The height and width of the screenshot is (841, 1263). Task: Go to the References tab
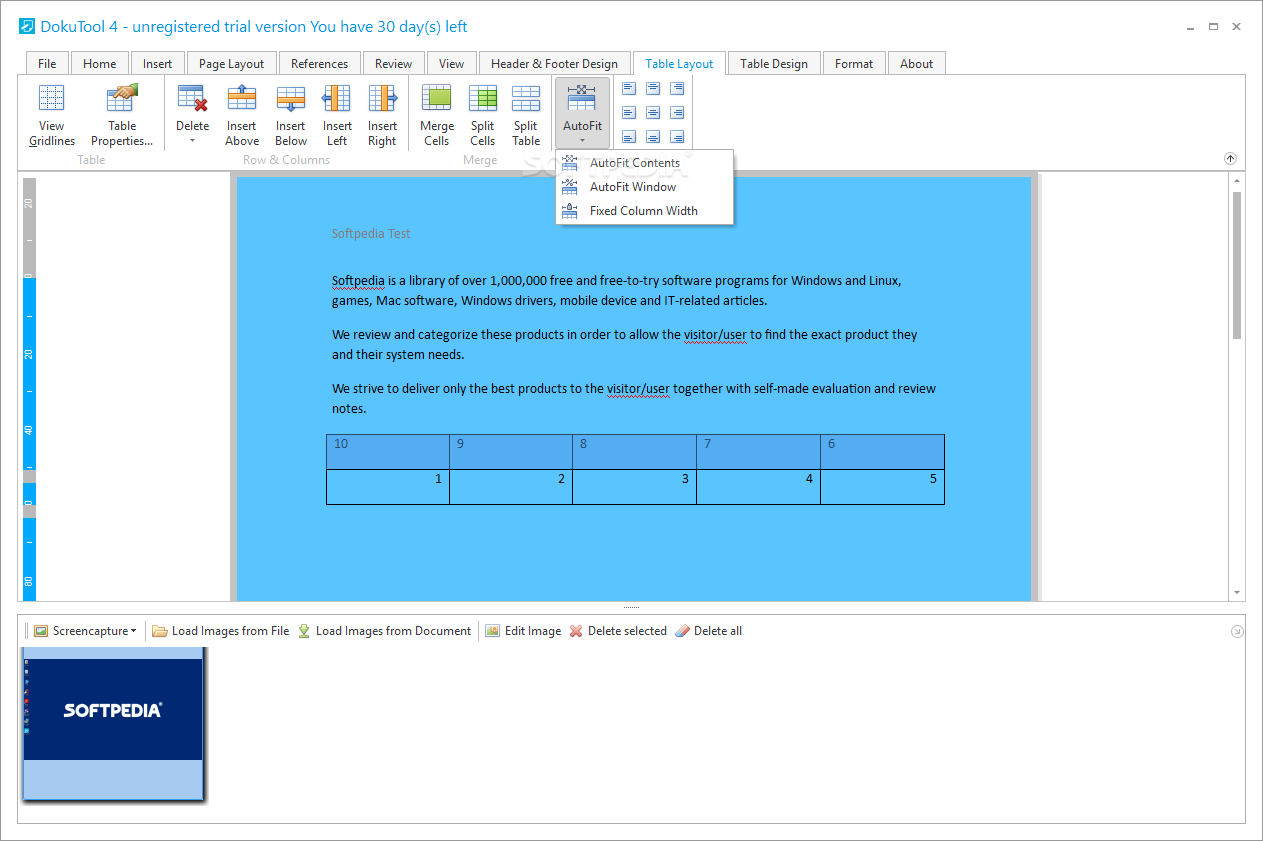(319, 63)
